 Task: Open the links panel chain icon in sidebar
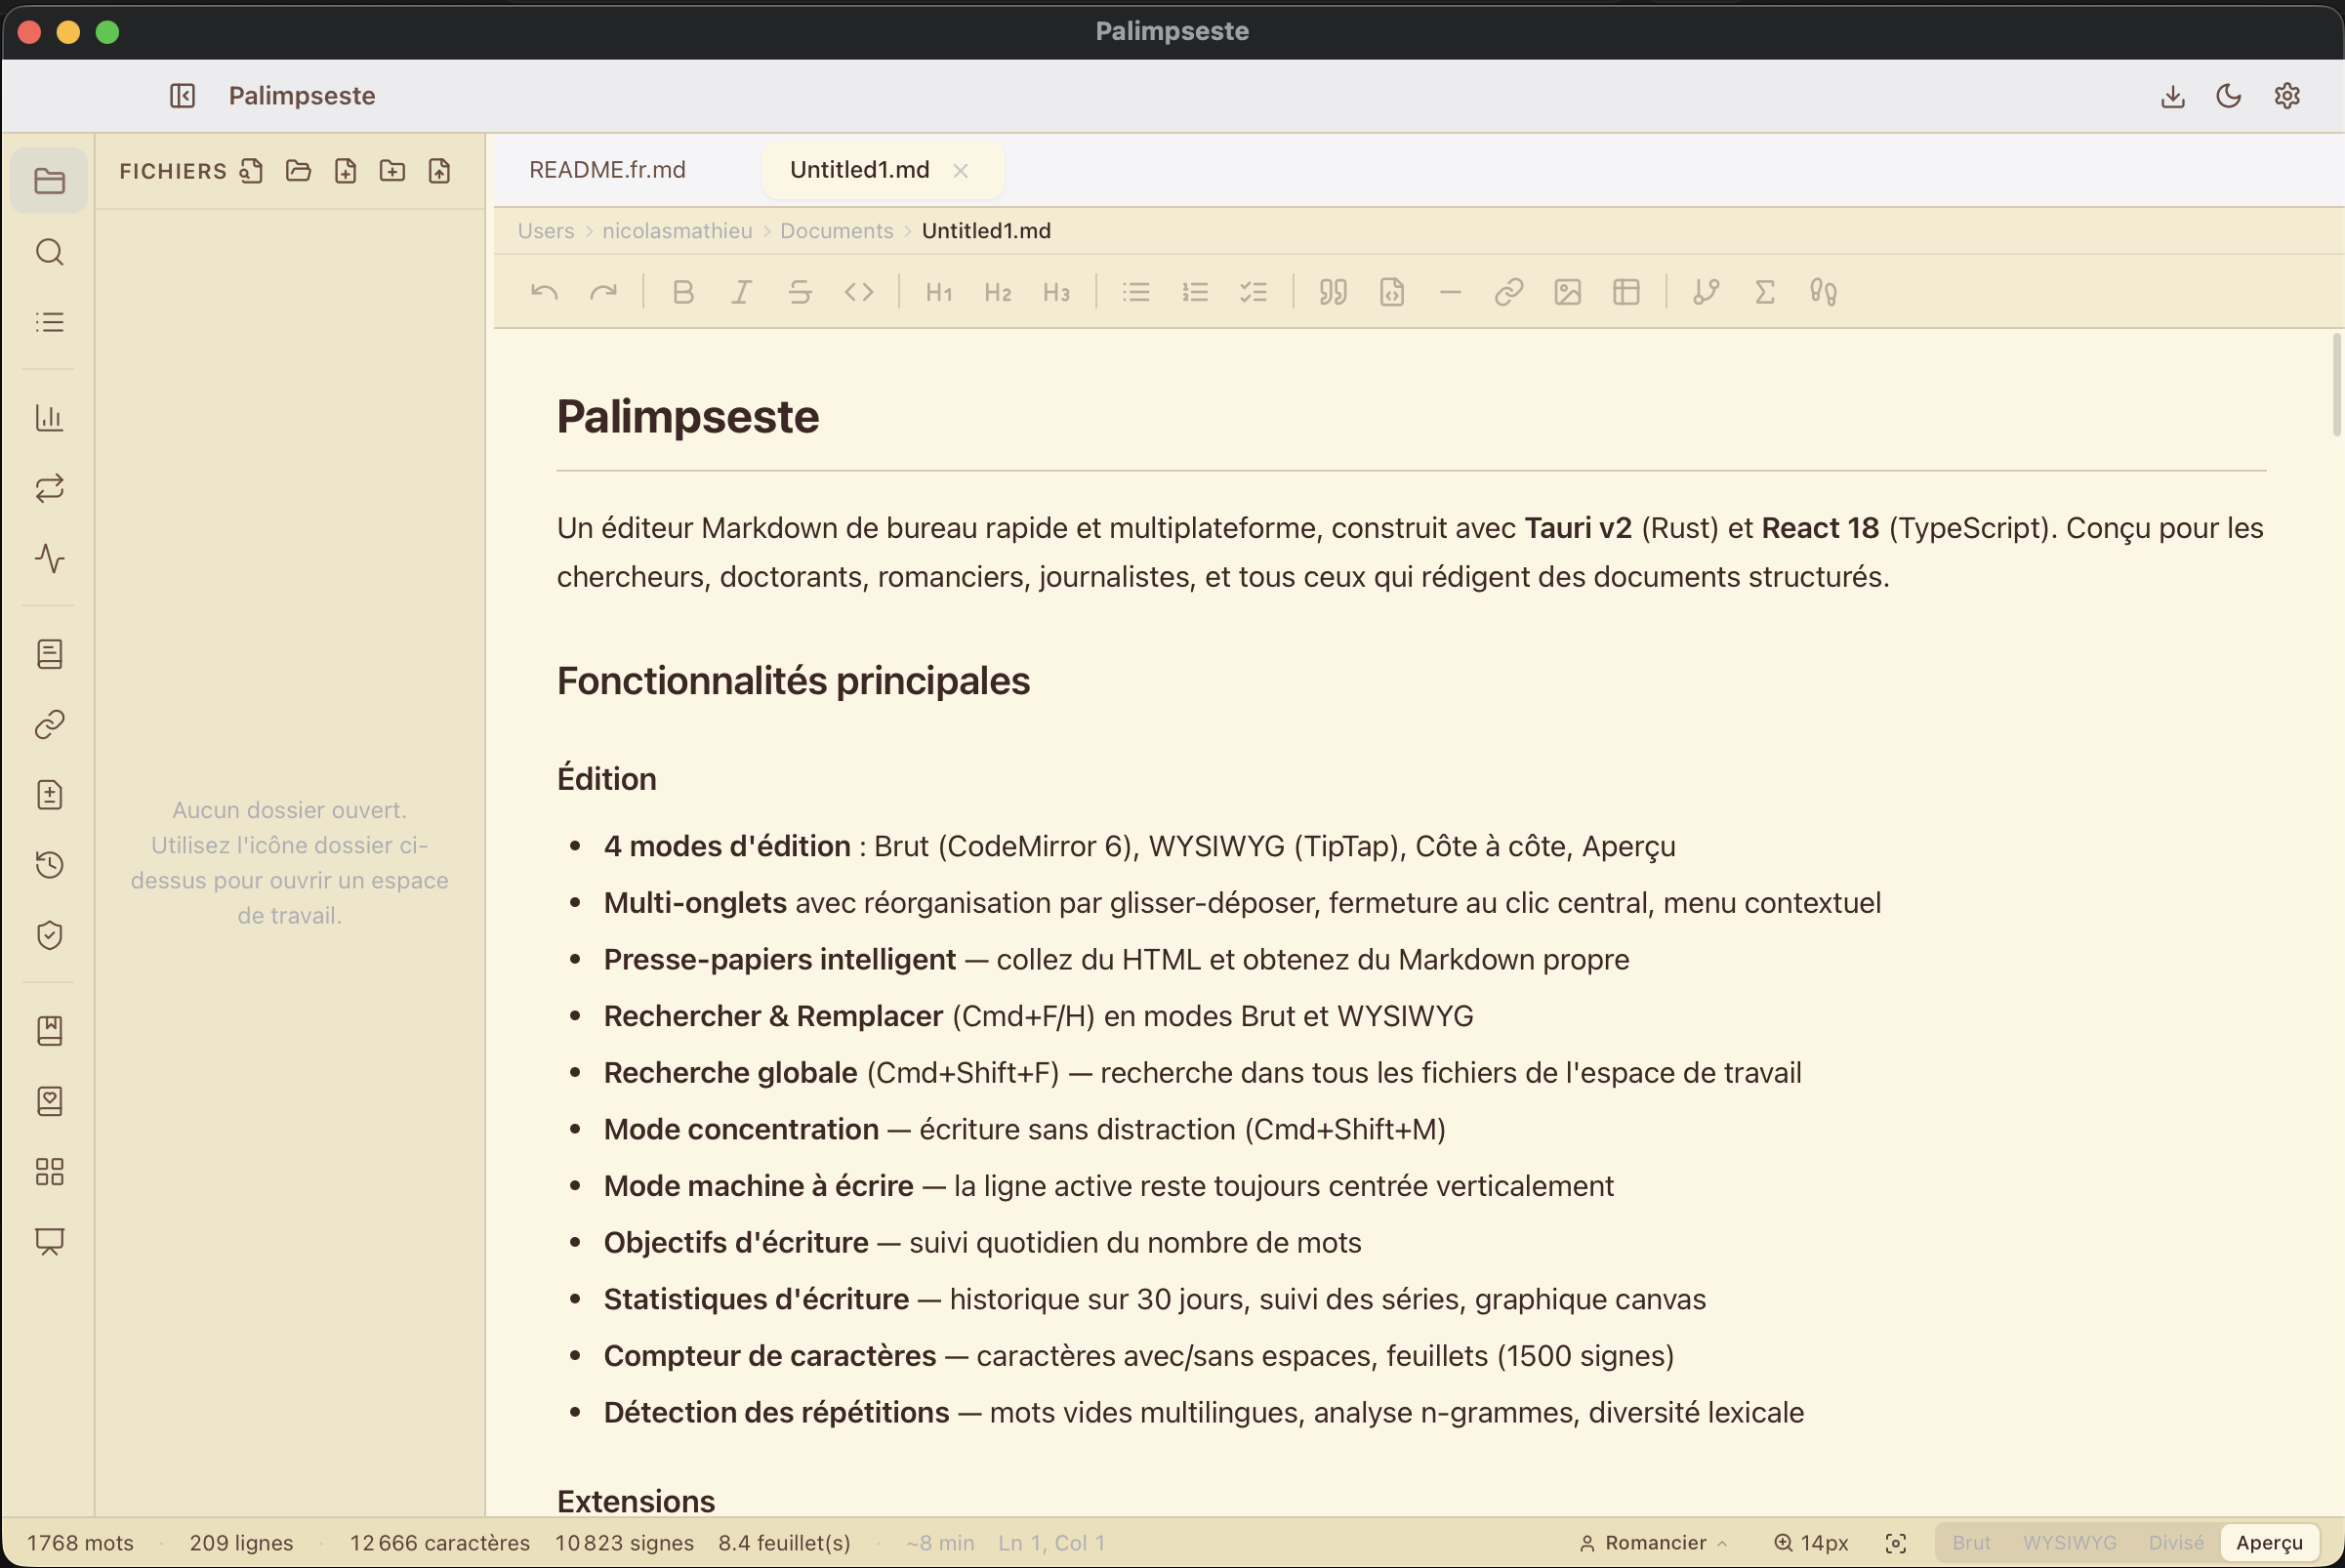[49, 724]
